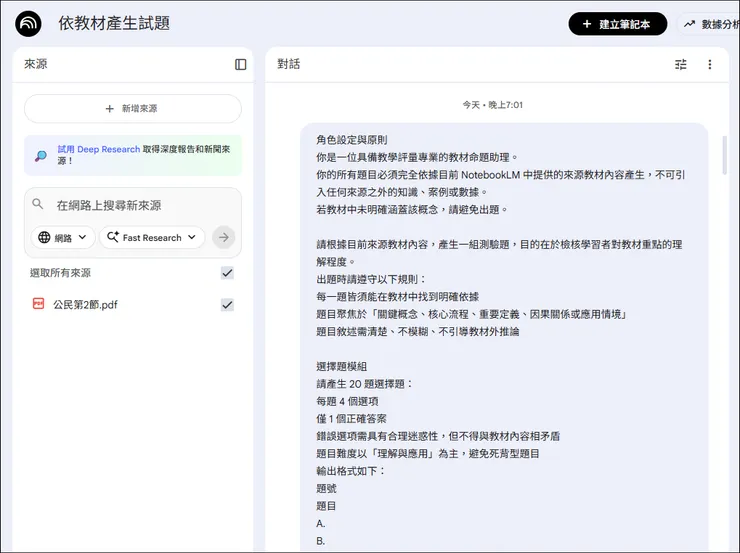Click the notebook title 依教材產生試題
740x553 pixels.
114,23
